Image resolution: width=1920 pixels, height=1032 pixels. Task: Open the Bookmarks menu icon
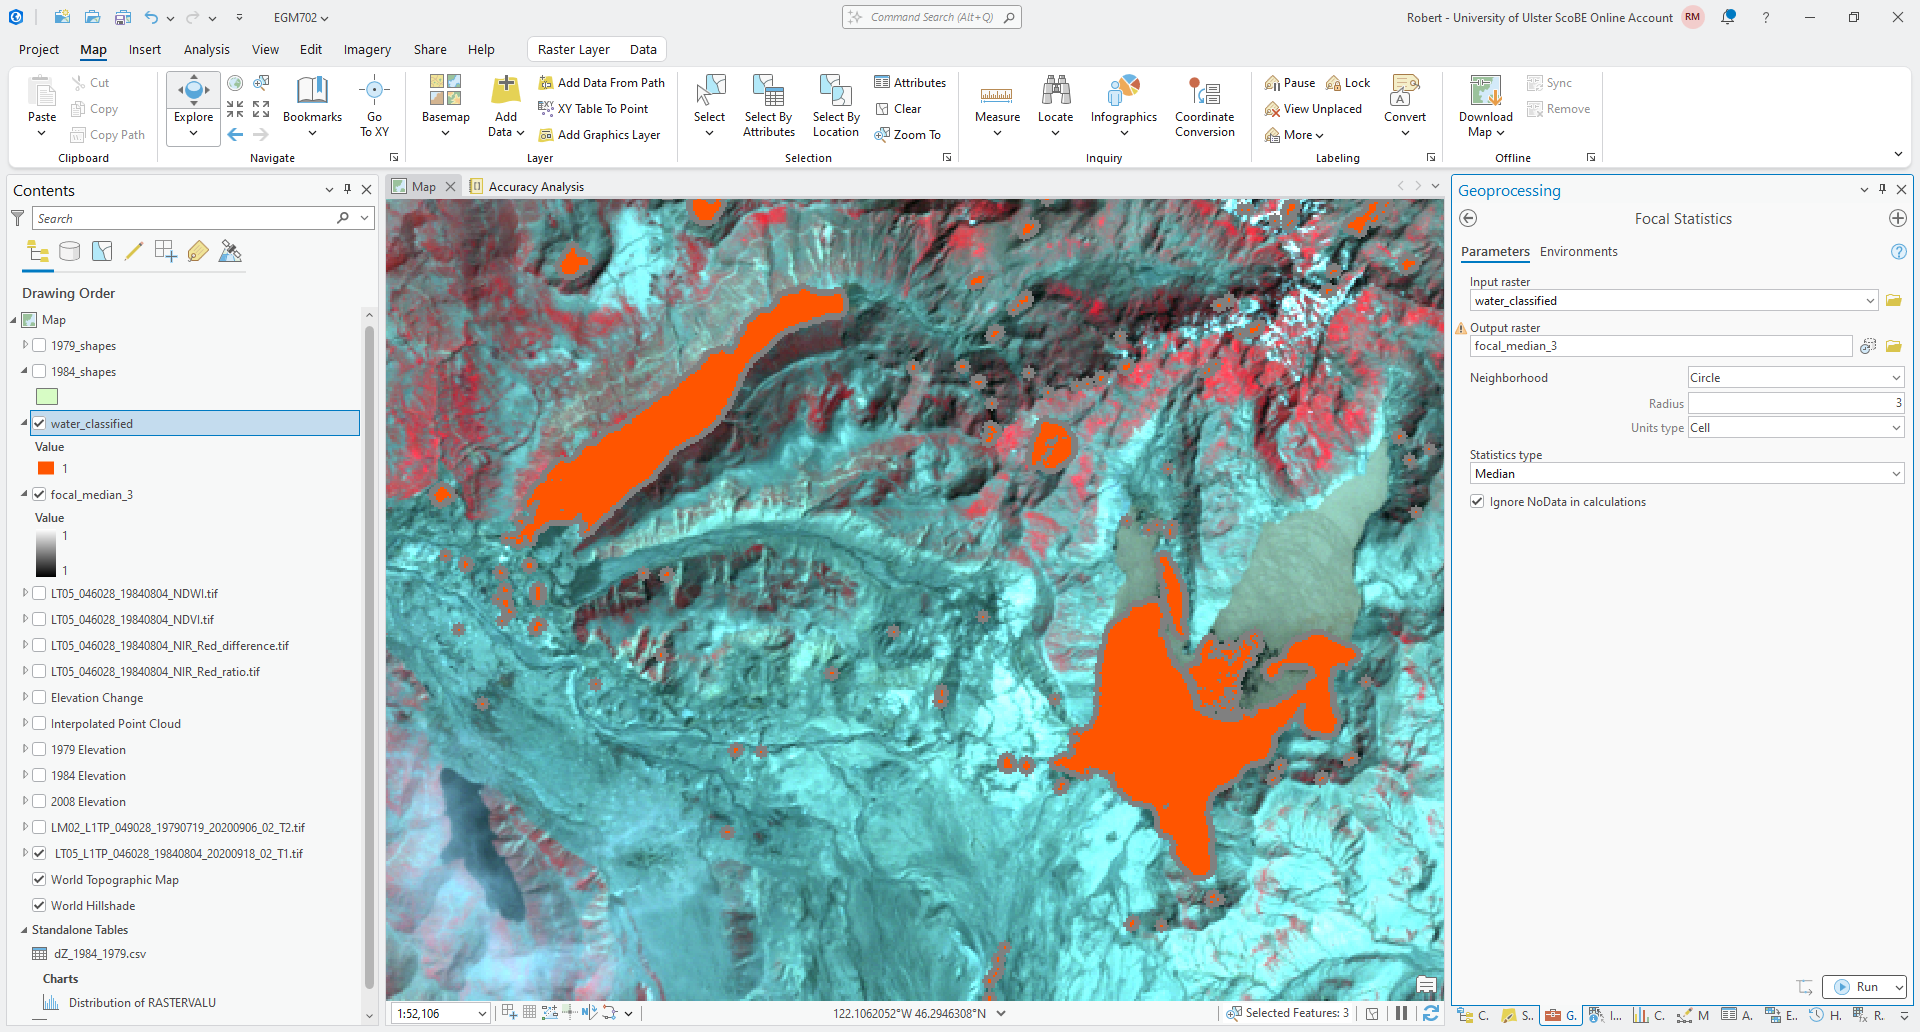(312, 92)
